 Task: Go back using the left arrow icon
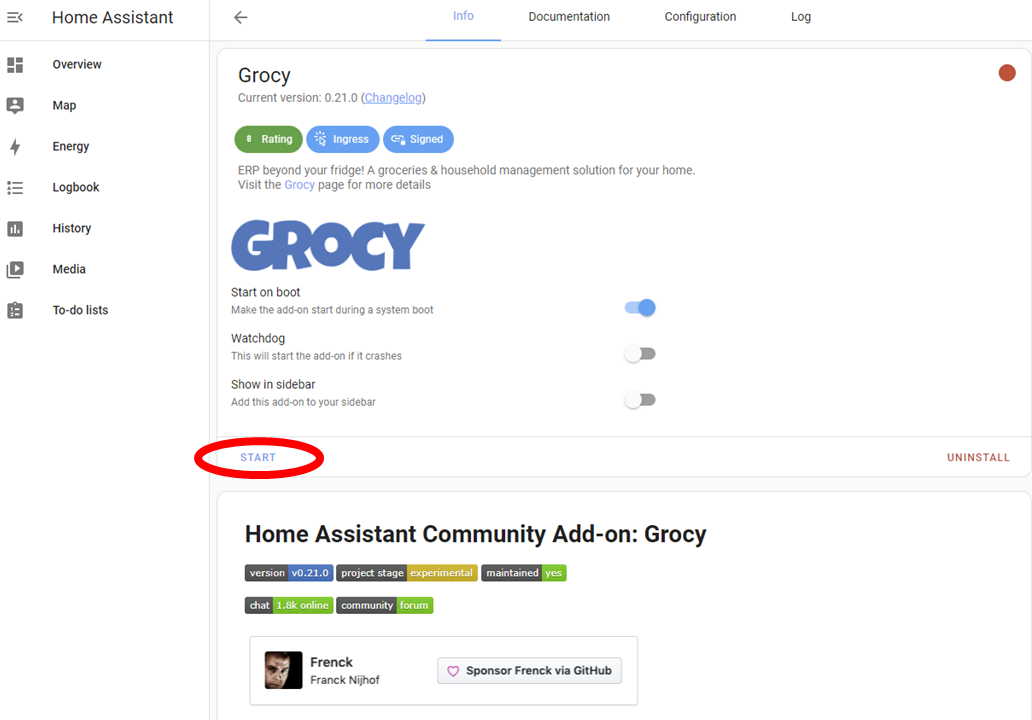[241, 17]
